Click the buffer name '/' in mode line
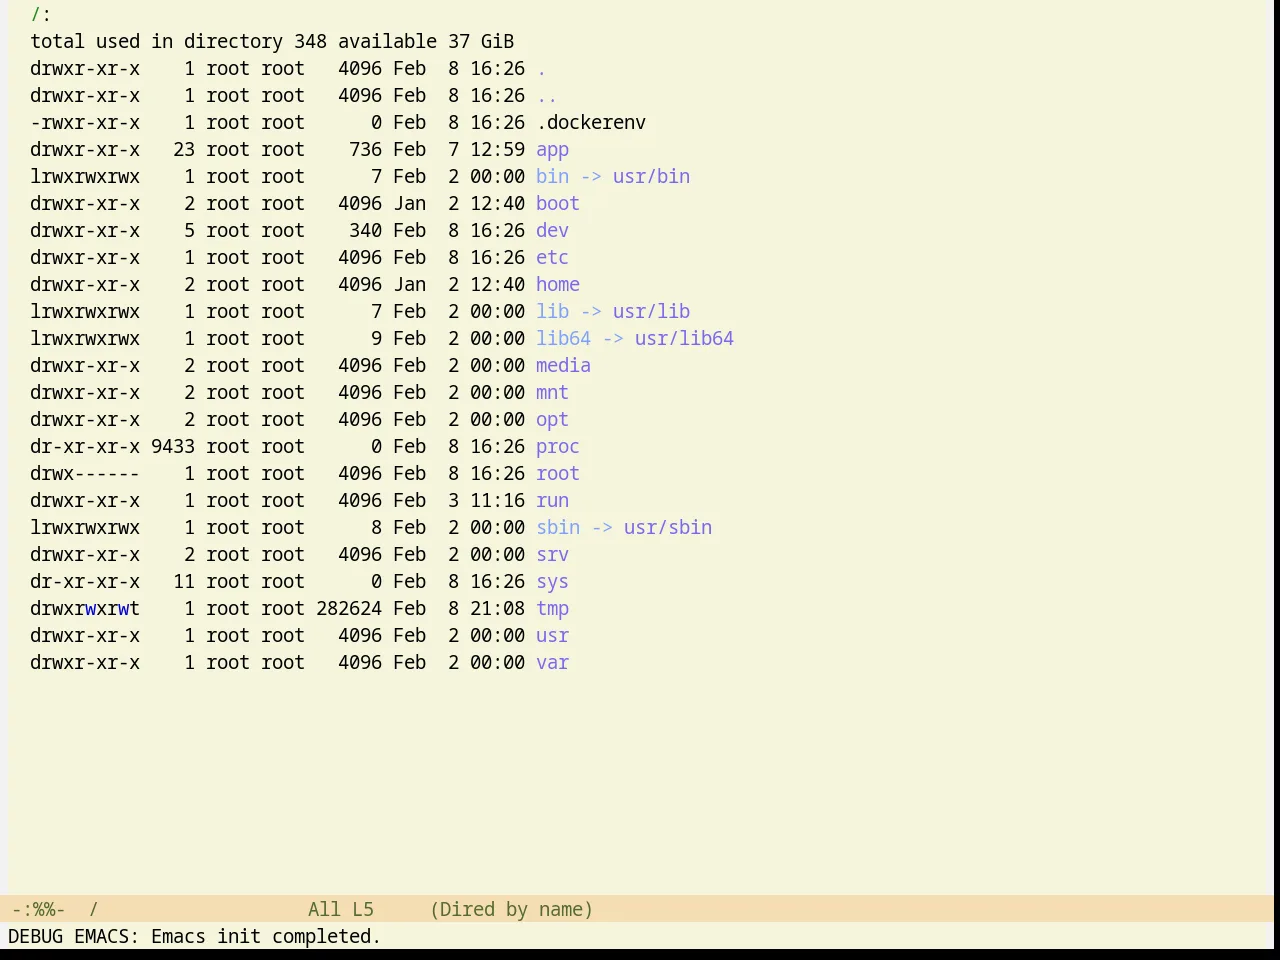Image resolution: width=1280 pixels, height=960 pixels. [93, 909]
